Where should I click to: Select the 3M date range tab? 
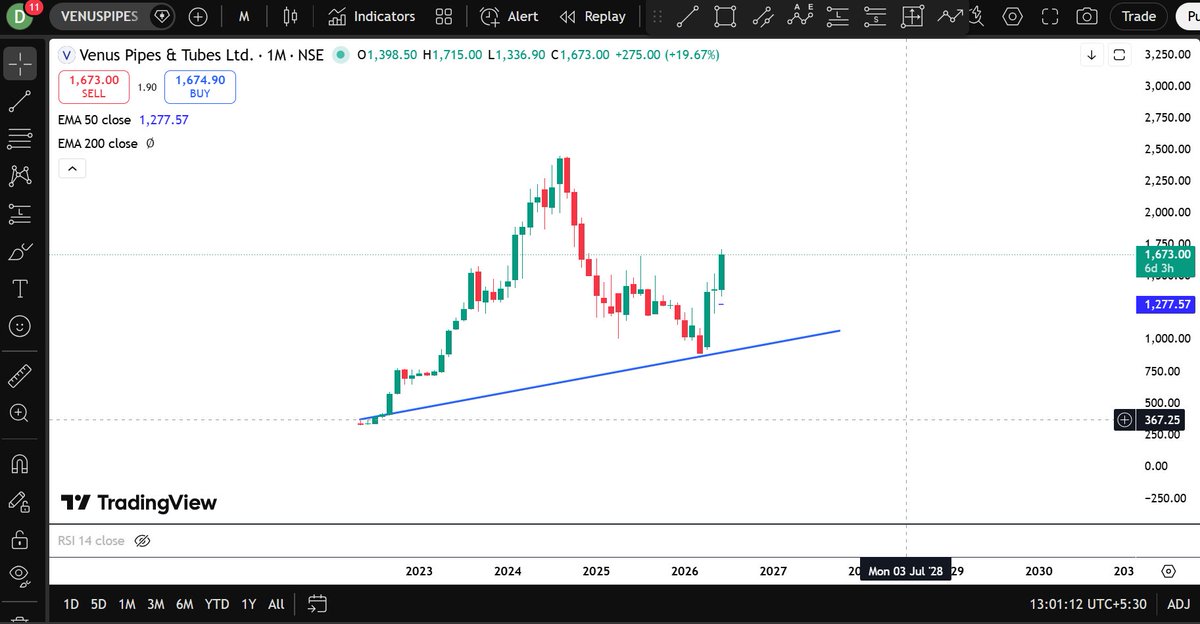tap(155, 604)
